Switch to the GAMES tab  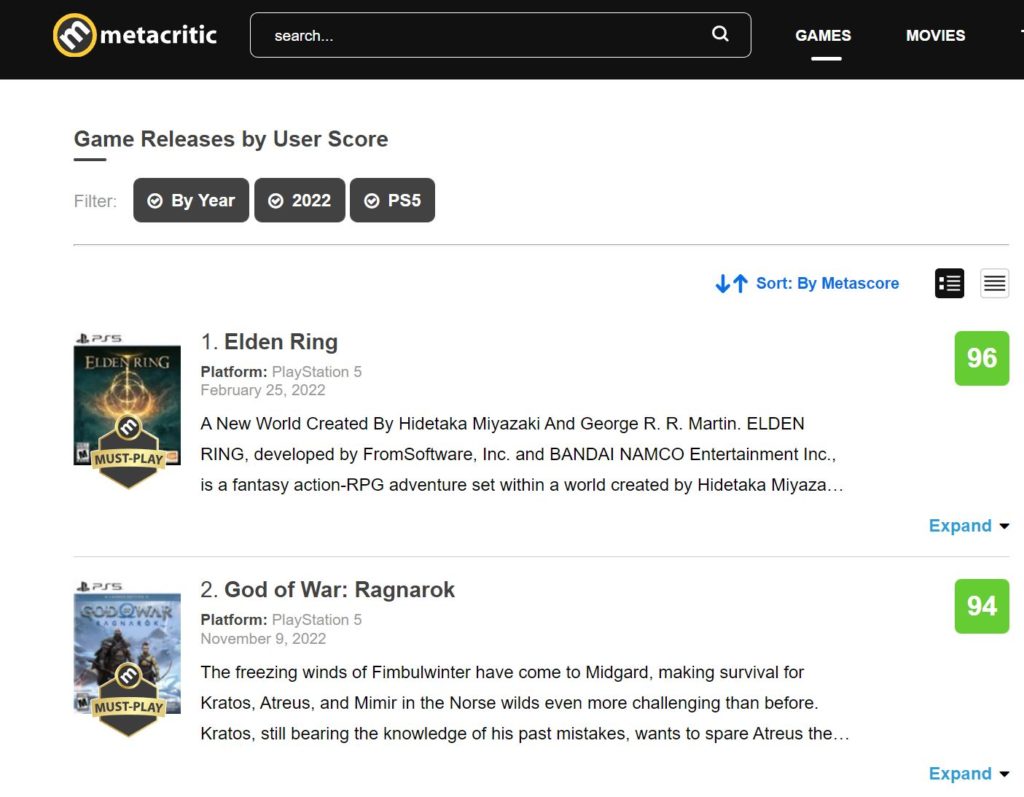point(823,35)
